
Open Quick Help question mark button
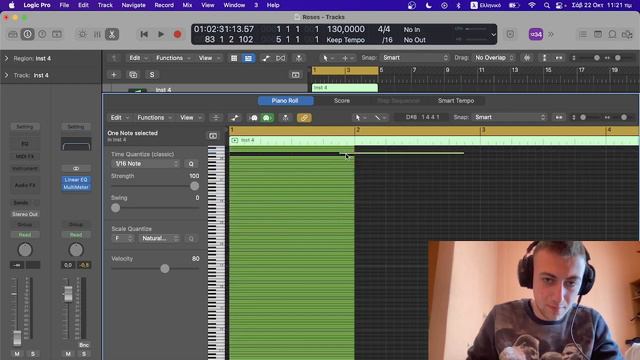click(42, 34)
